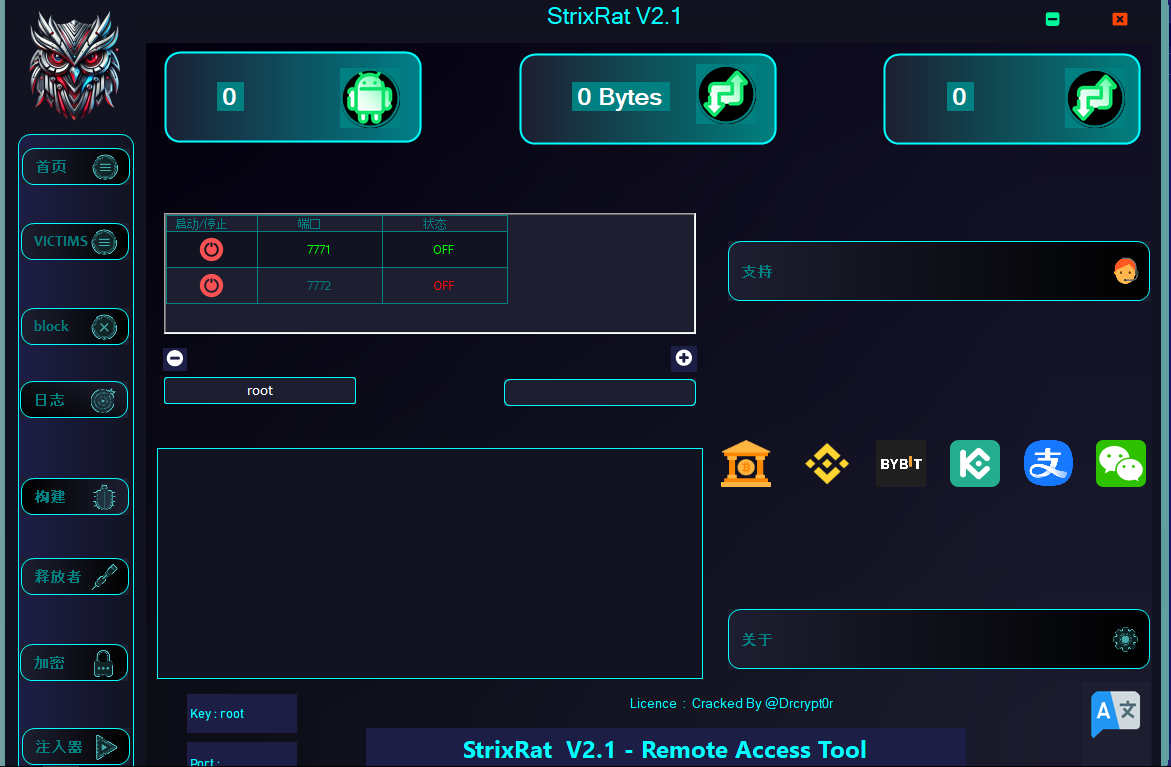Click the Binance logo icon

[x=827, y=464]
